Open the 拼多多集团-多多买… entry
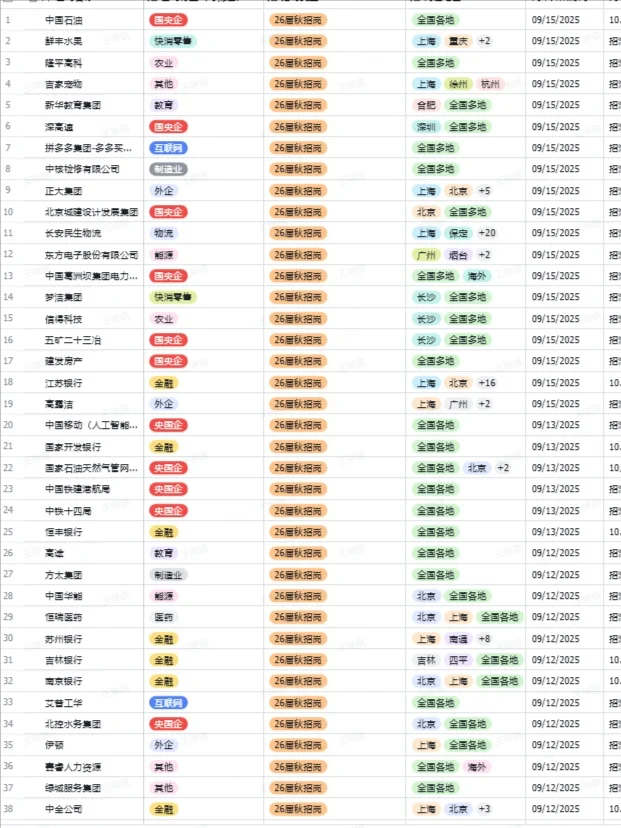This screenshot has height=828, width=621. pos(88,148)
